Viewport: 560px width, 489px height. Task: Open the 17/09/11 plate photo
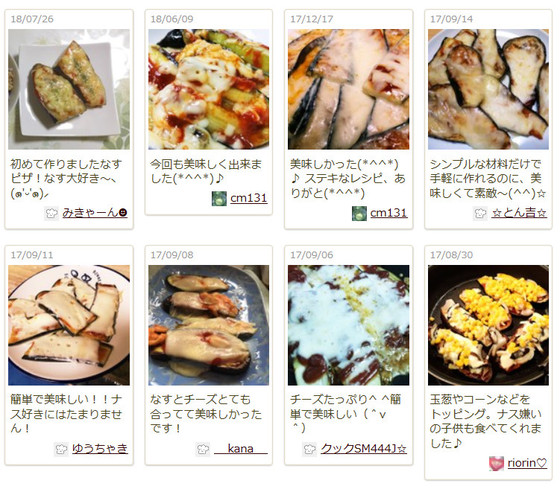click(69, 325)
